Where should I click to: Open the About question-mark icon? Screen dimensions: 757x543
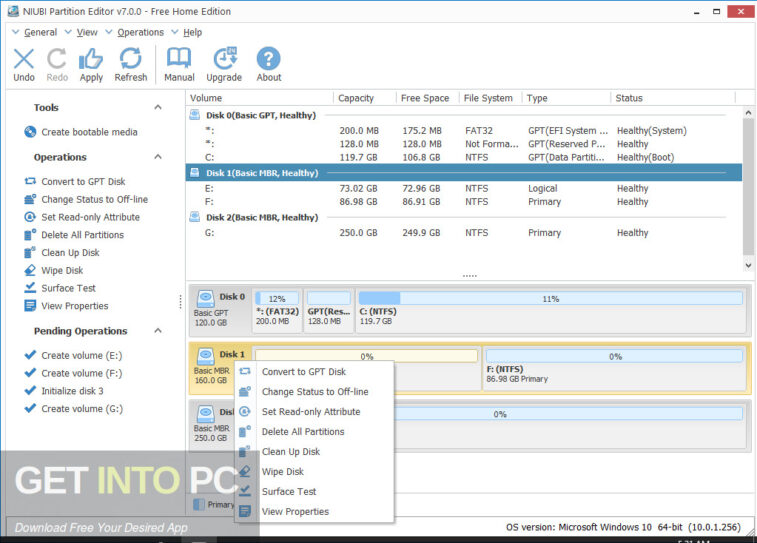pyautogui.click(x=268, y=59)
